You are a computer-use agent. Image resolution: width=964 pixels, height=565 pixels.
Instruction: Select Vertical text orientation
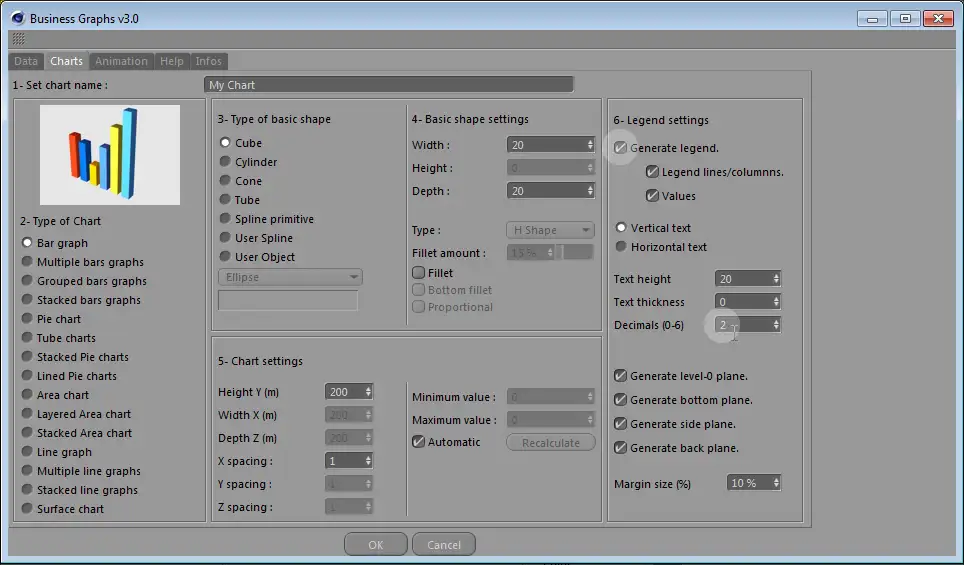tap(653, 228)
